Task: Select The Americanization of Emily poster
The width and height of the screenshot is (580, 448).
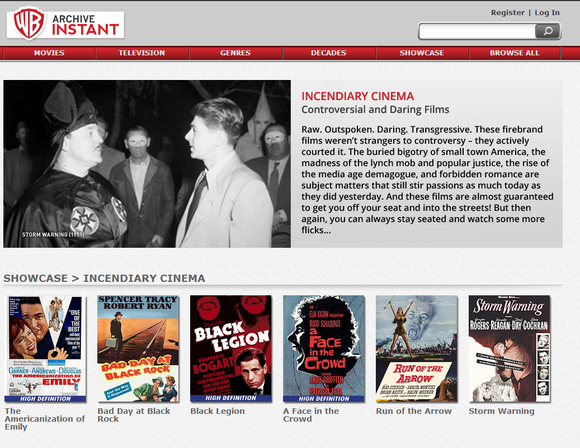Action: click(45, 349)
